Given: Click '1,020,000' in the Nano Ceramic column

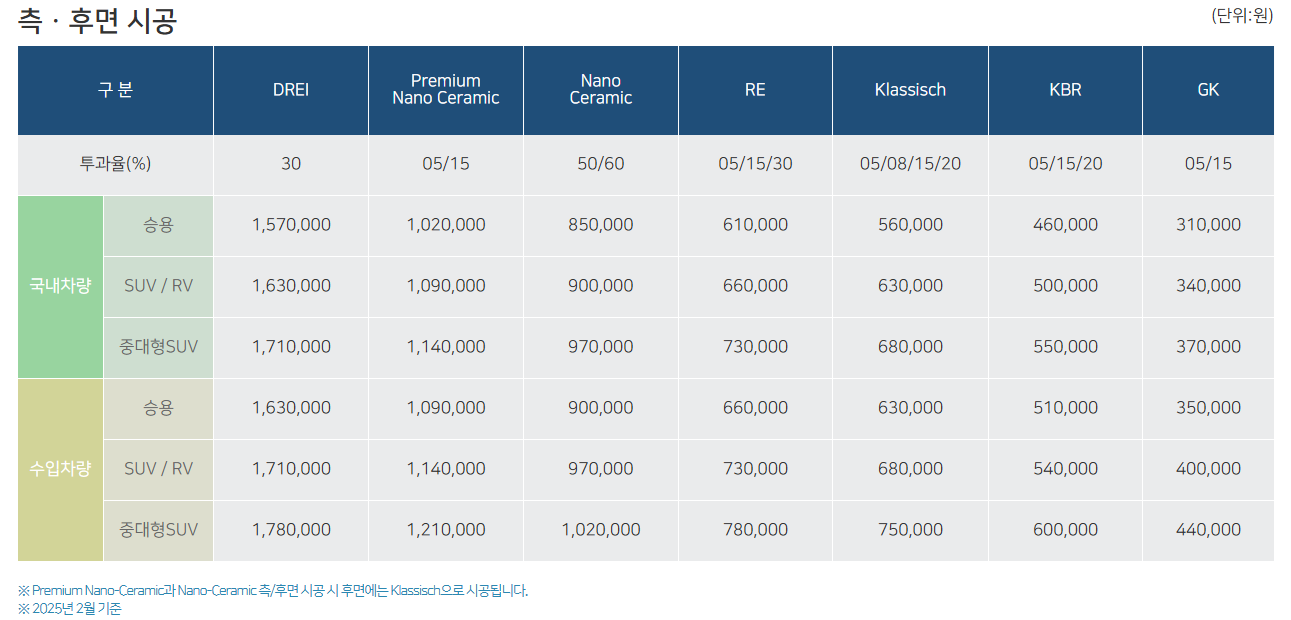Looking at the screenshot, I should click(x=601, y=530).
